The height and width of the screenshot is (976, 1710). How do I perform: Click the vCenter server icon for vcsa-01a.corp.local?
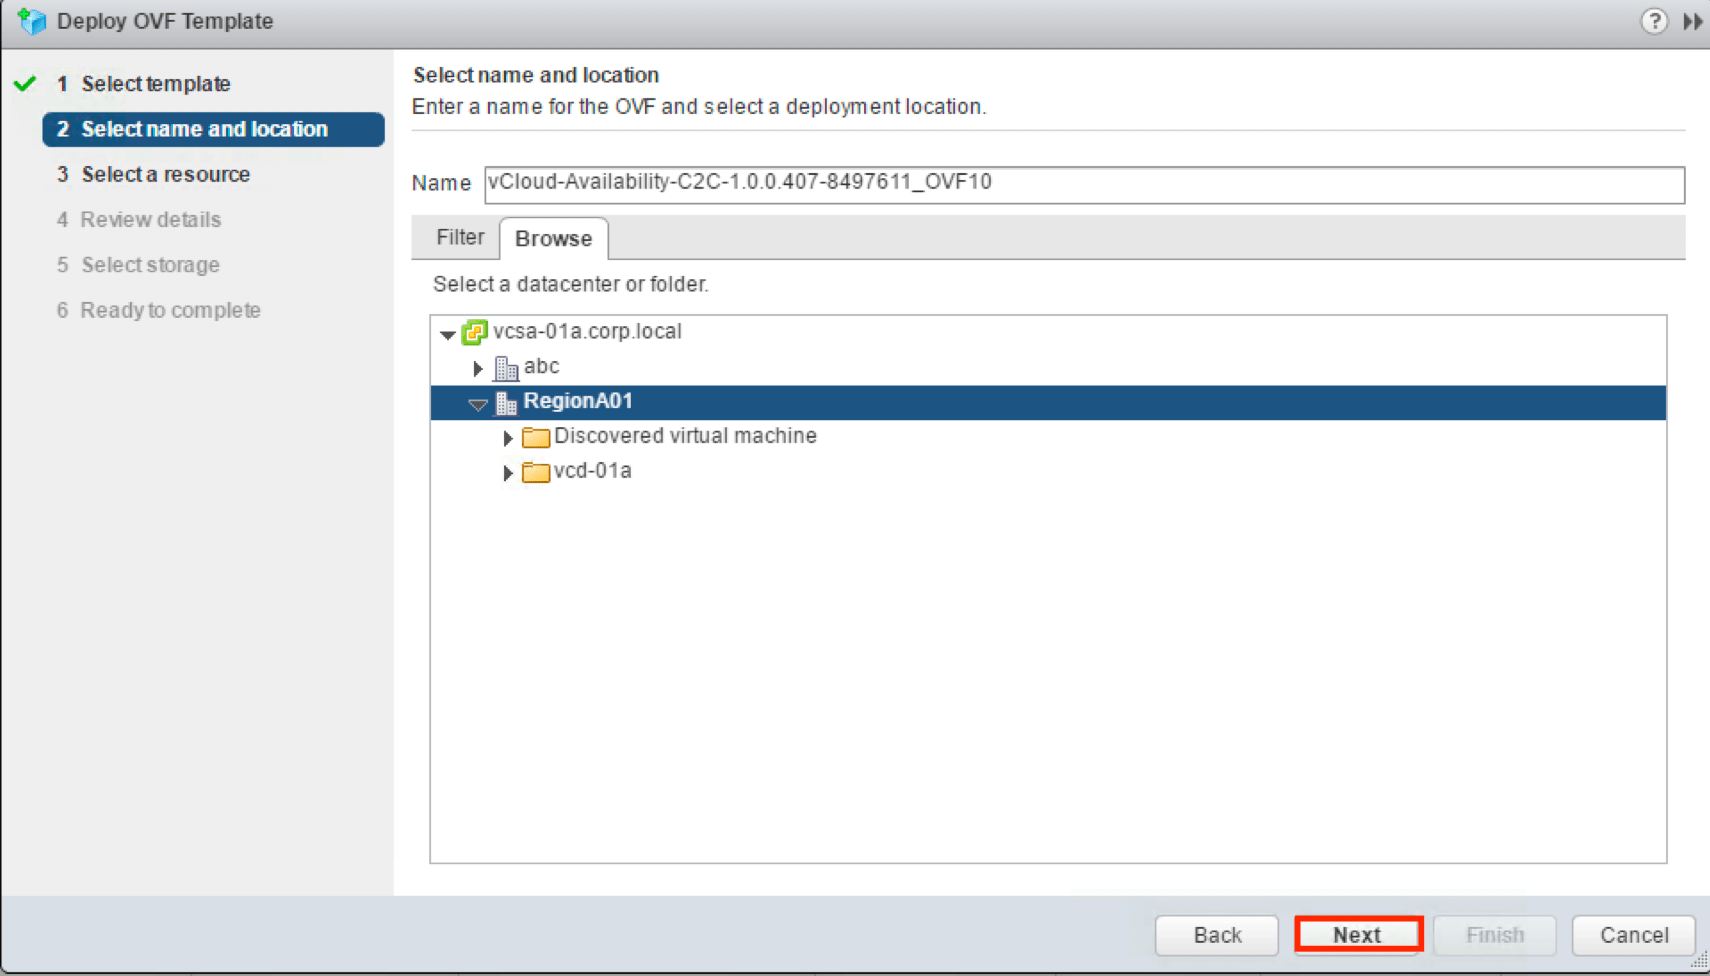click(x=474, y=332)
